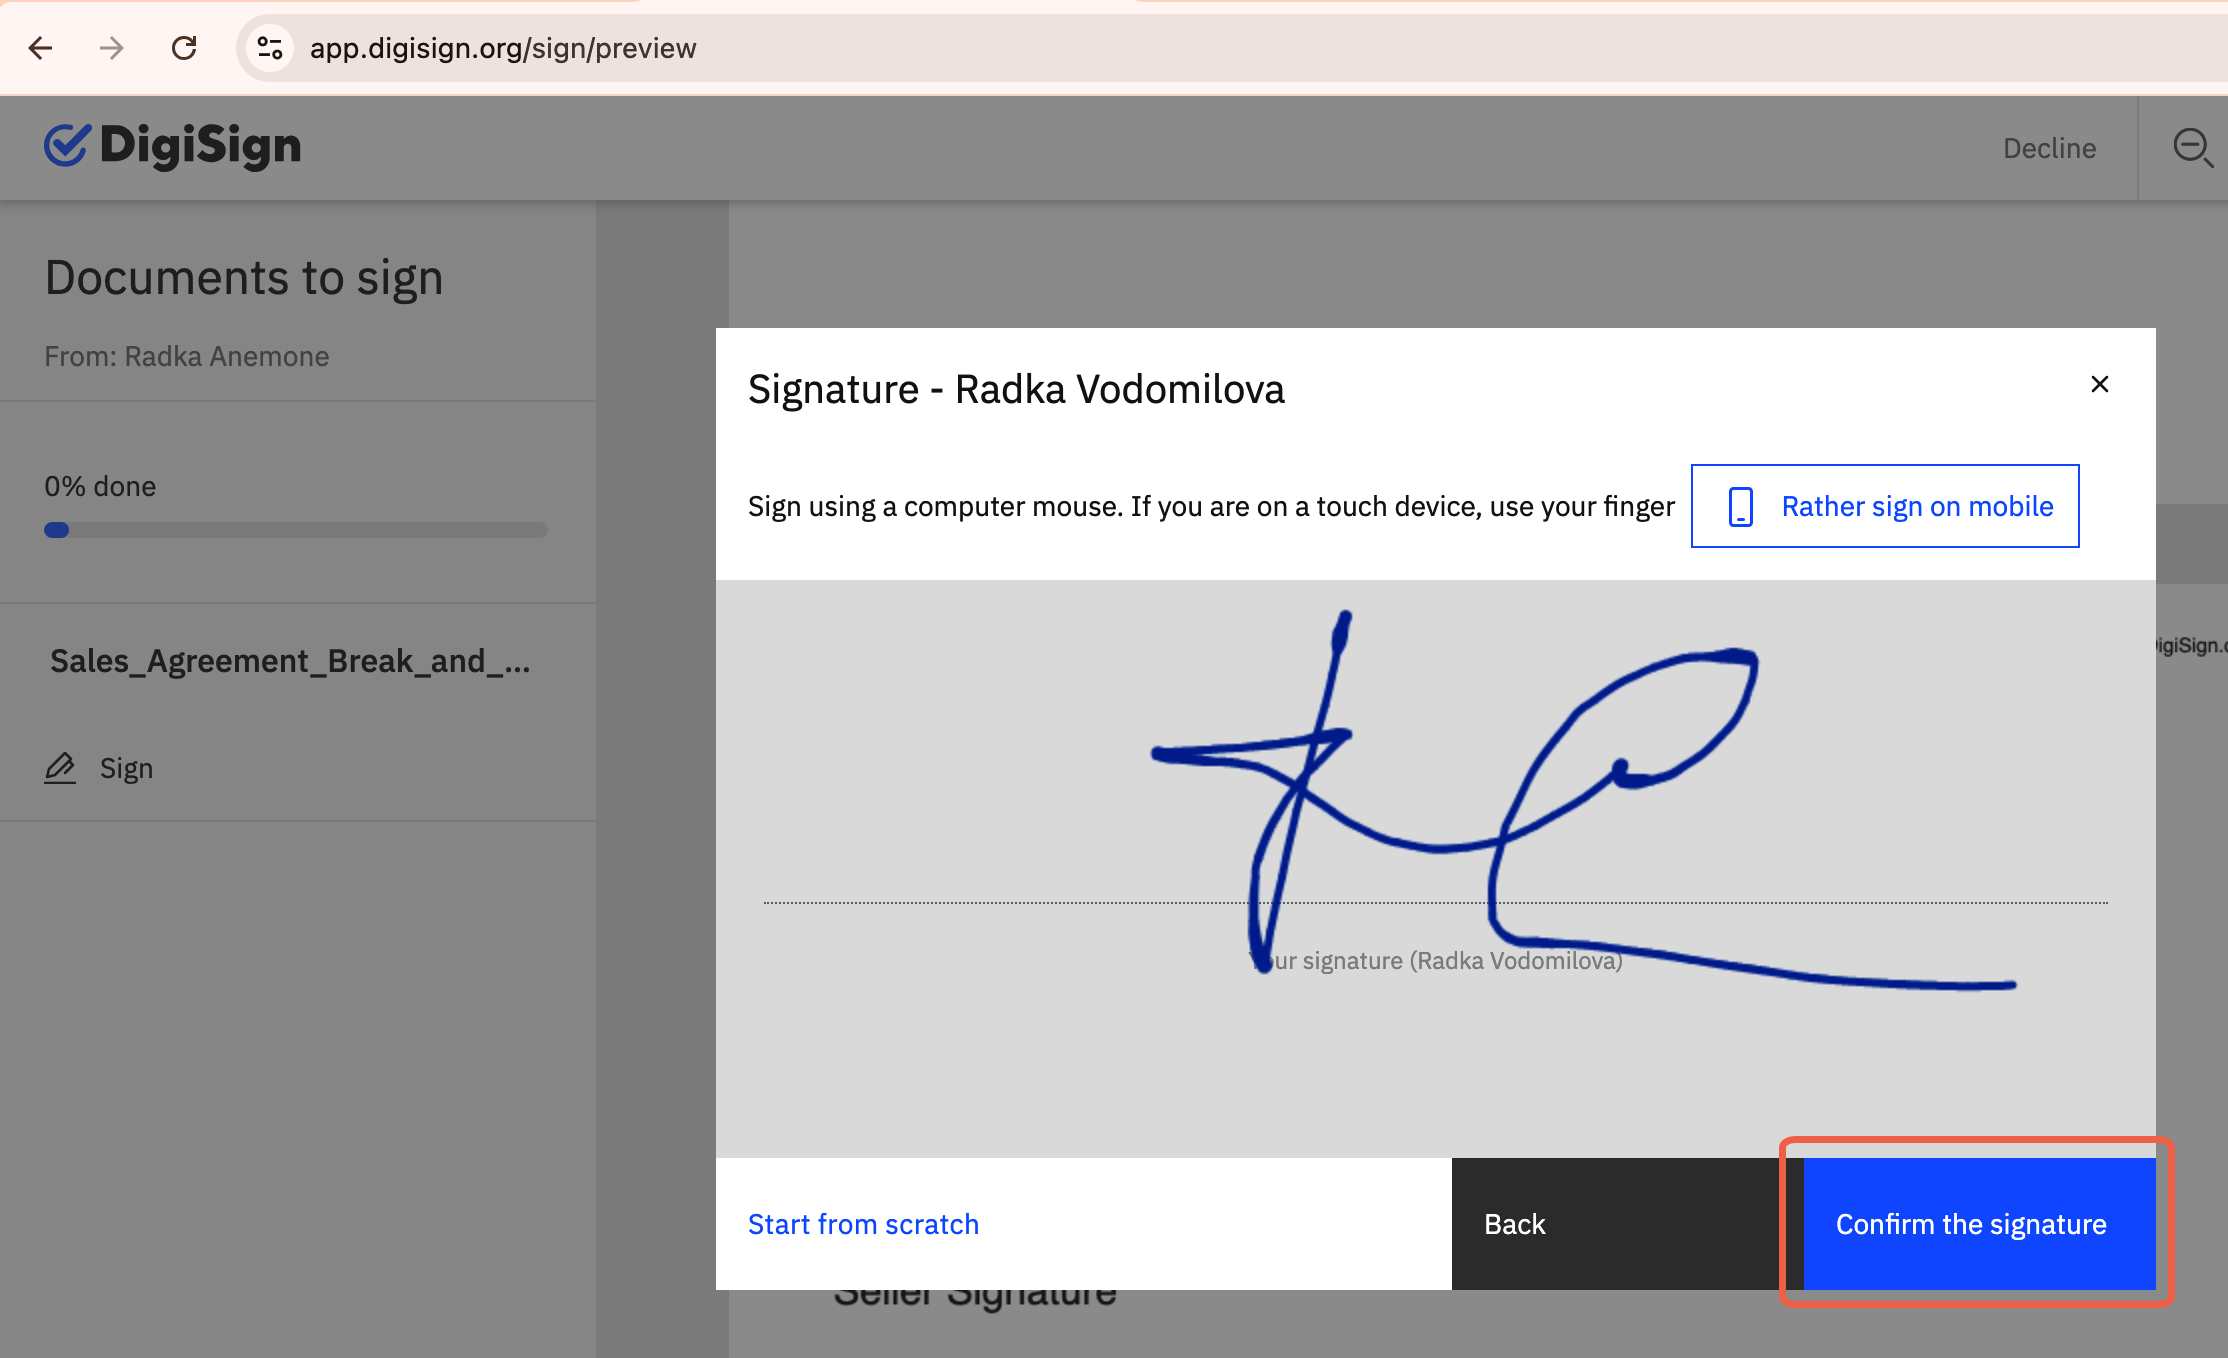The width and height of the screenshot is (2228, 1358).
Task: Open site permission settings in the address bar
Action: click(x=266, y=47)
